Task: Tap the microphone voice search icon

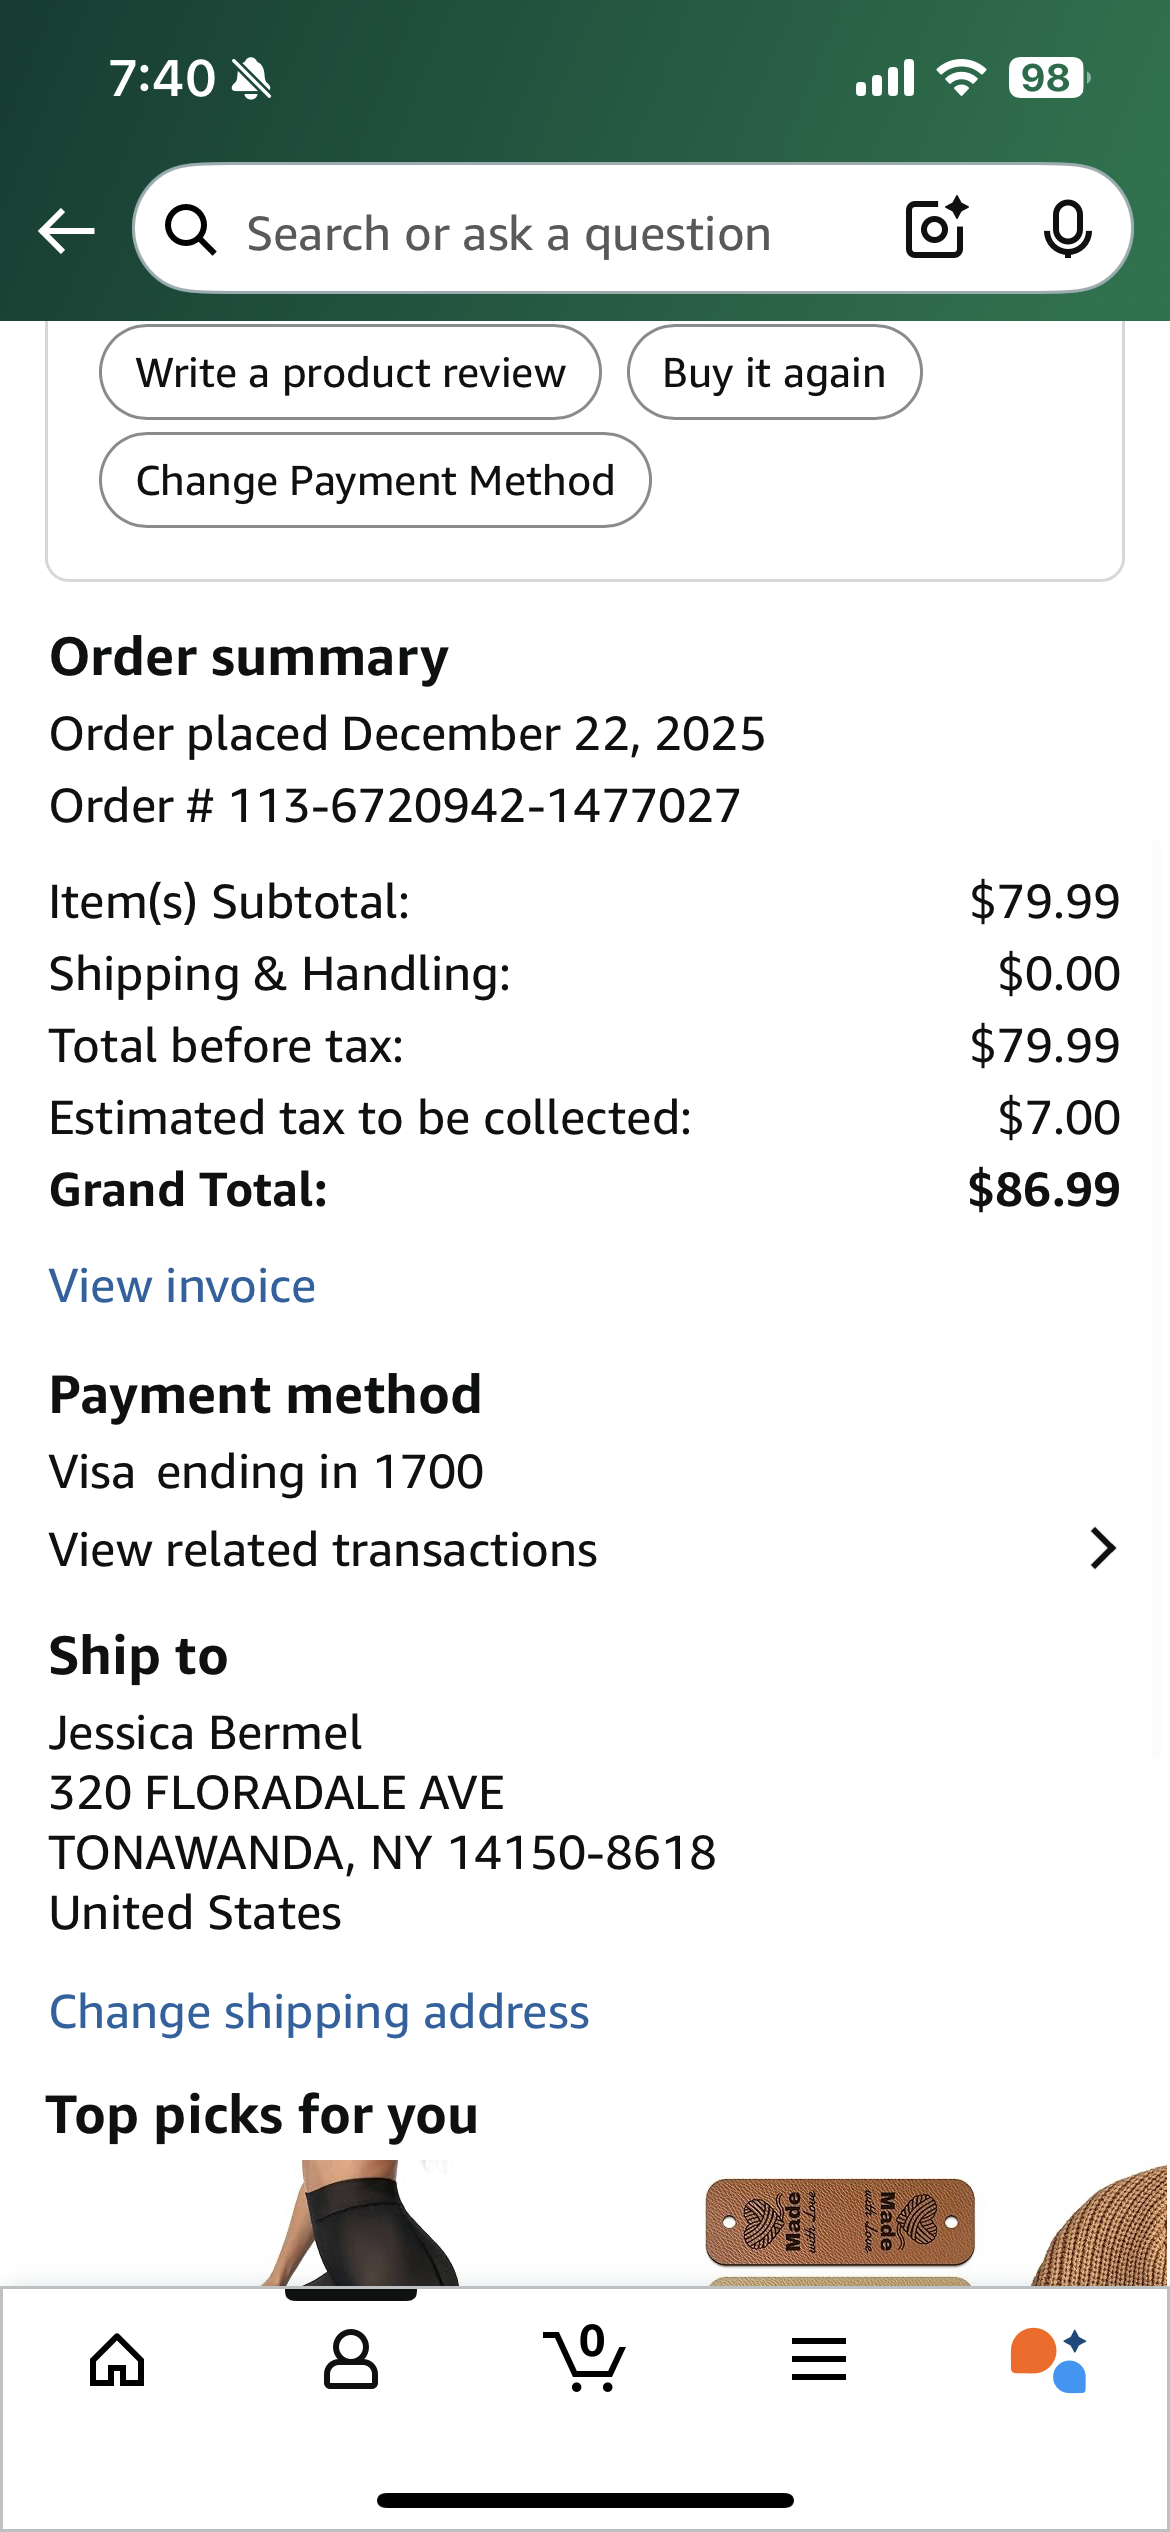Action: point(1067,229)
